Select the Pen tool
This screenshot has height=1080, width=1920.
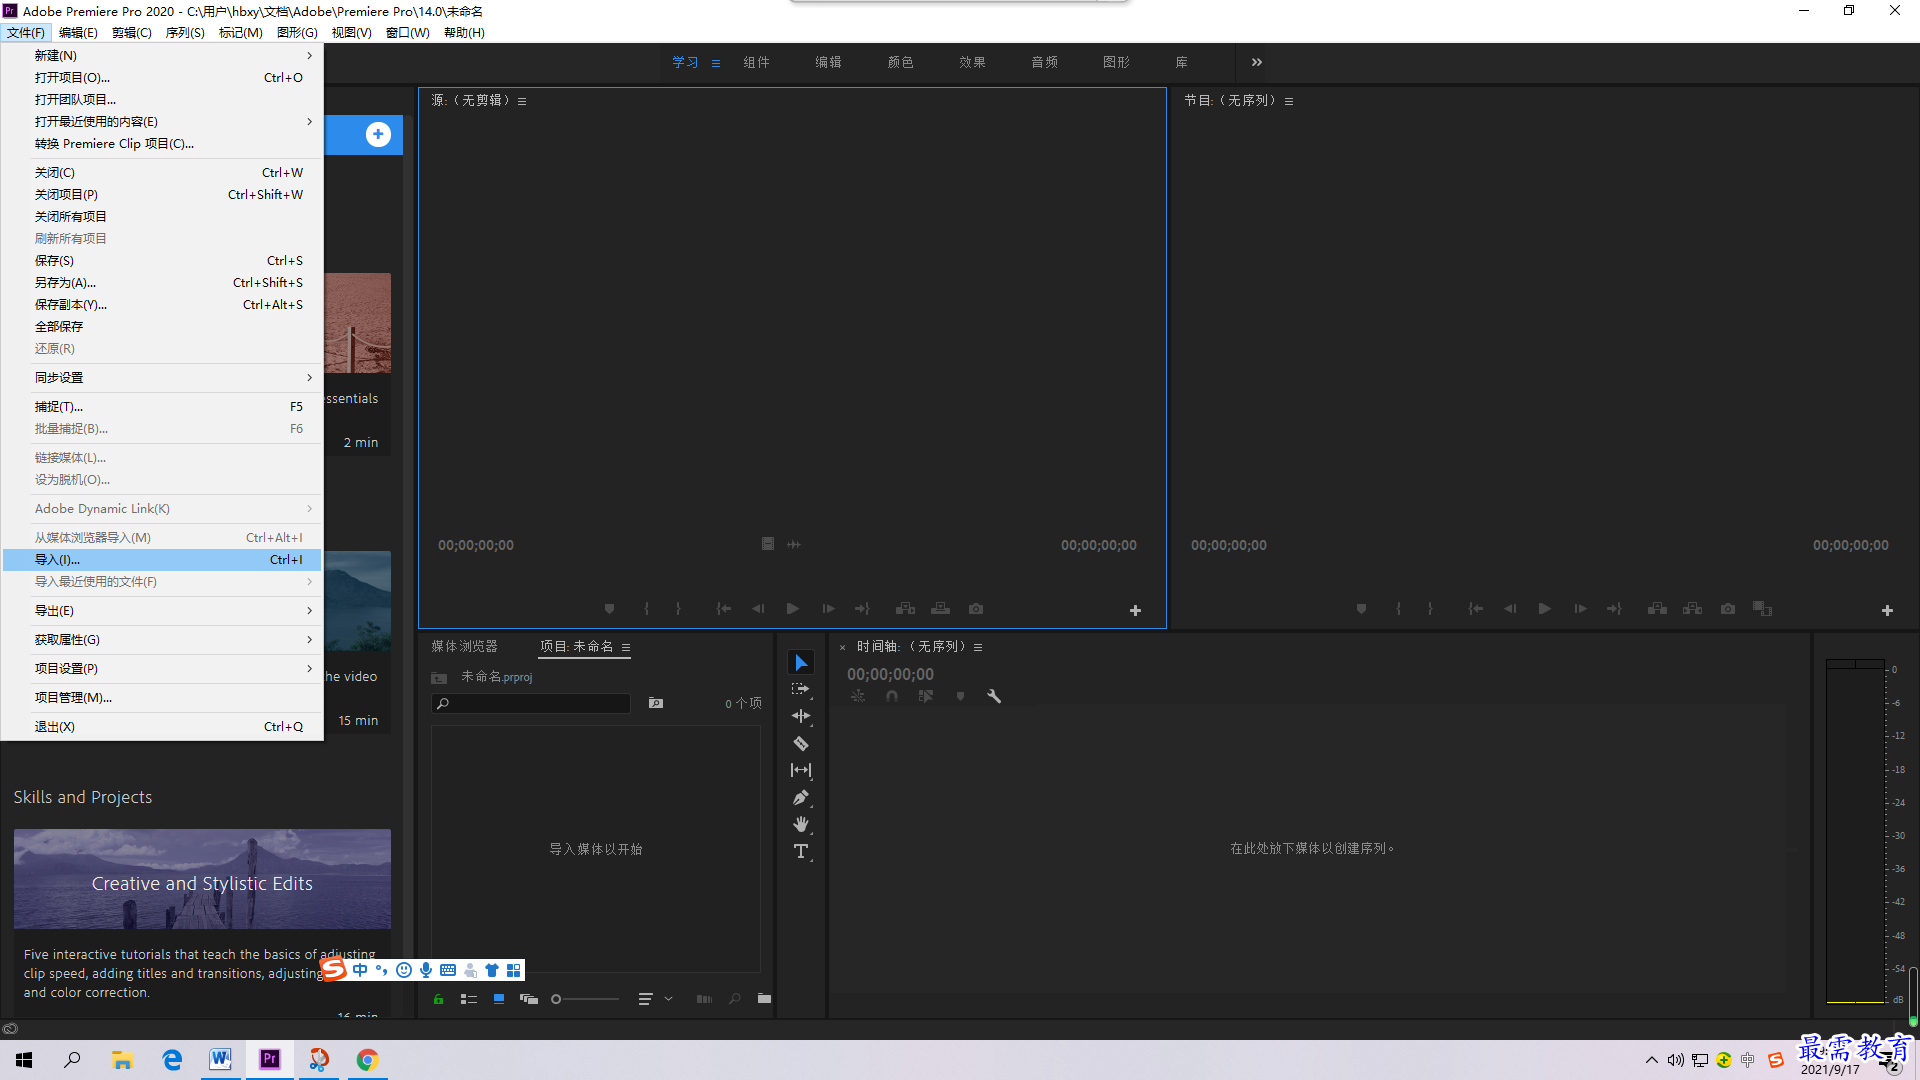click(x=801, y=797)
